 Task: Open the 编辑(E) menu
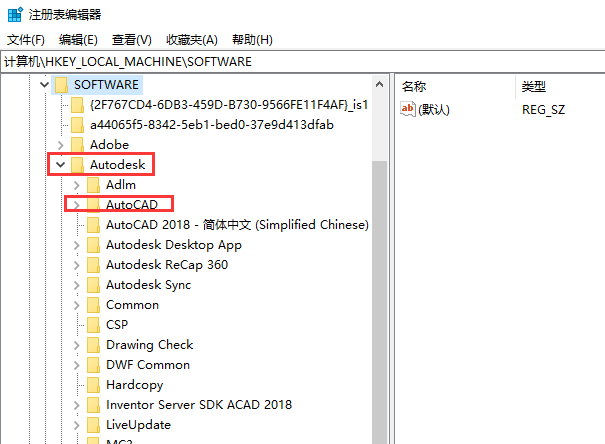pyautogui.click(x=78, y=40)
